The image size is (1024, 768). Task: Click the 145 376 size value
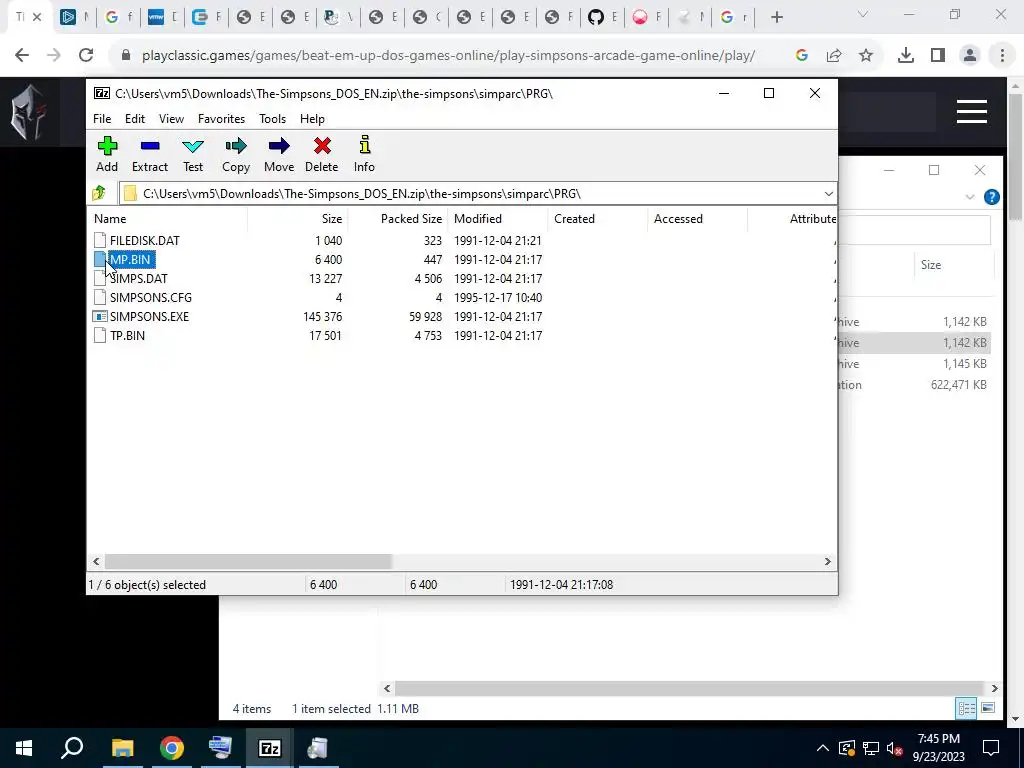pos(322,317)
